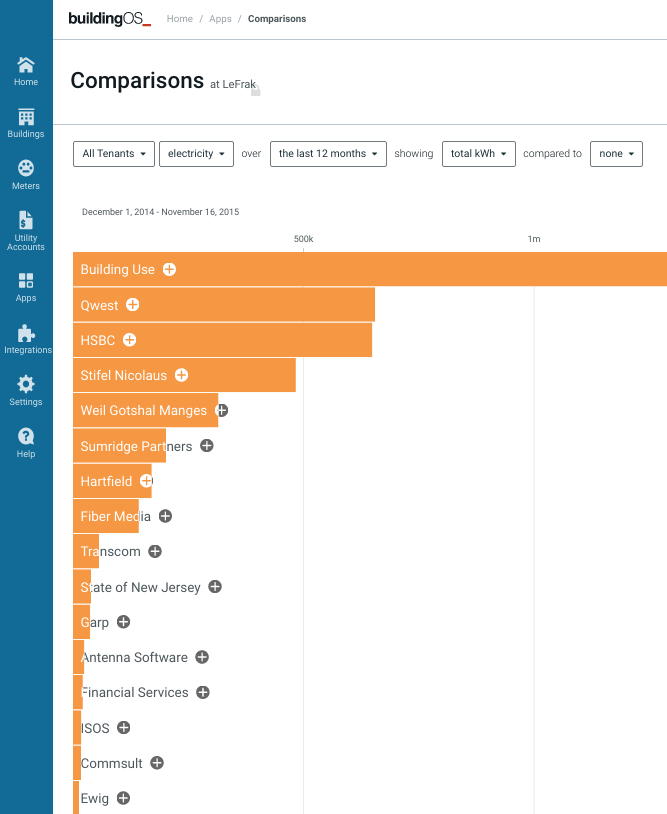
Task: Expand the State of New Jersey plus icon
Action: click(x=215, y=587)
